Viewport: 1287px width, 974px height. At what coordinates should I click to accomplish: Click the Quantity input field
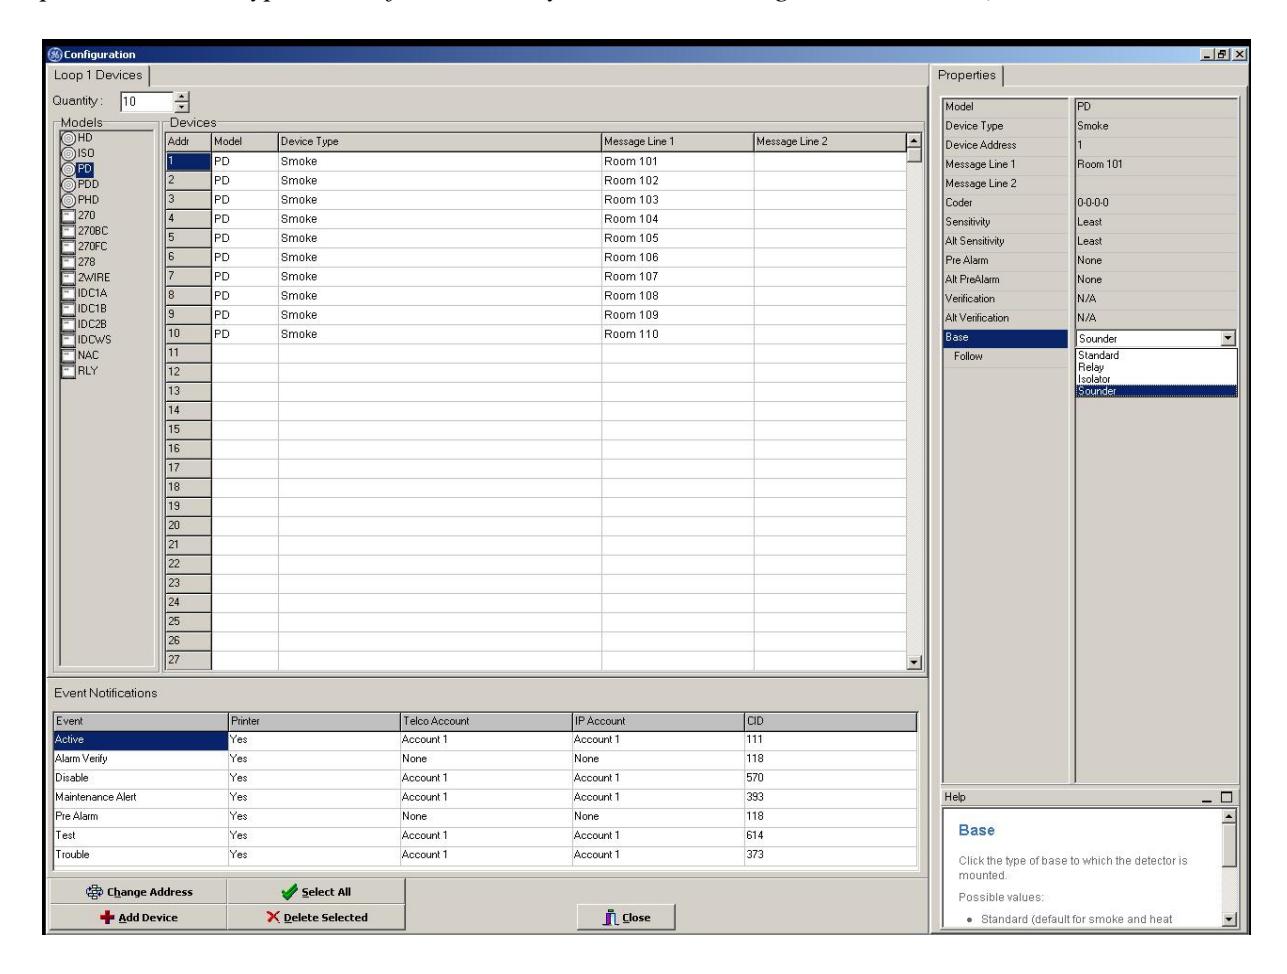pyautogui.click(x=145, y=101)
